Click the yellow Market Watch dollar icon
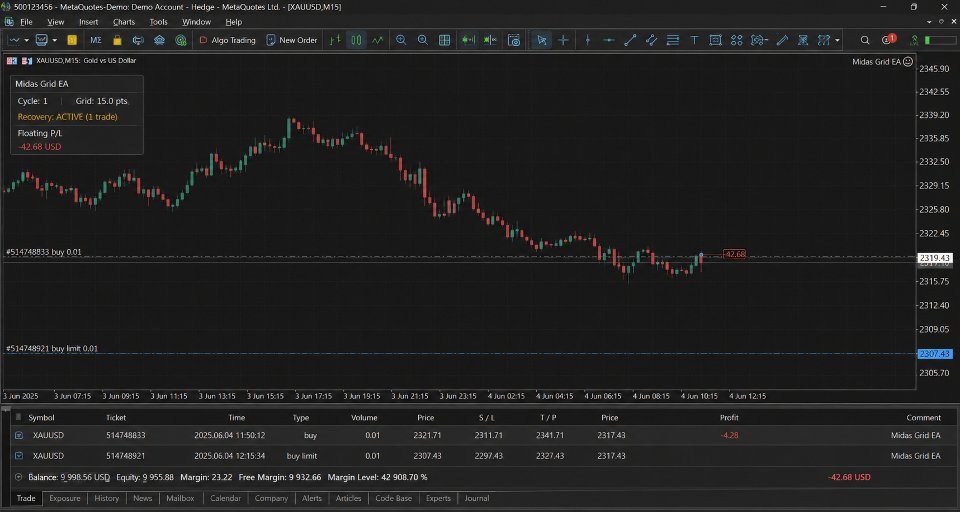The height and width of the screenshot is (512, 960). coord(72,40)
